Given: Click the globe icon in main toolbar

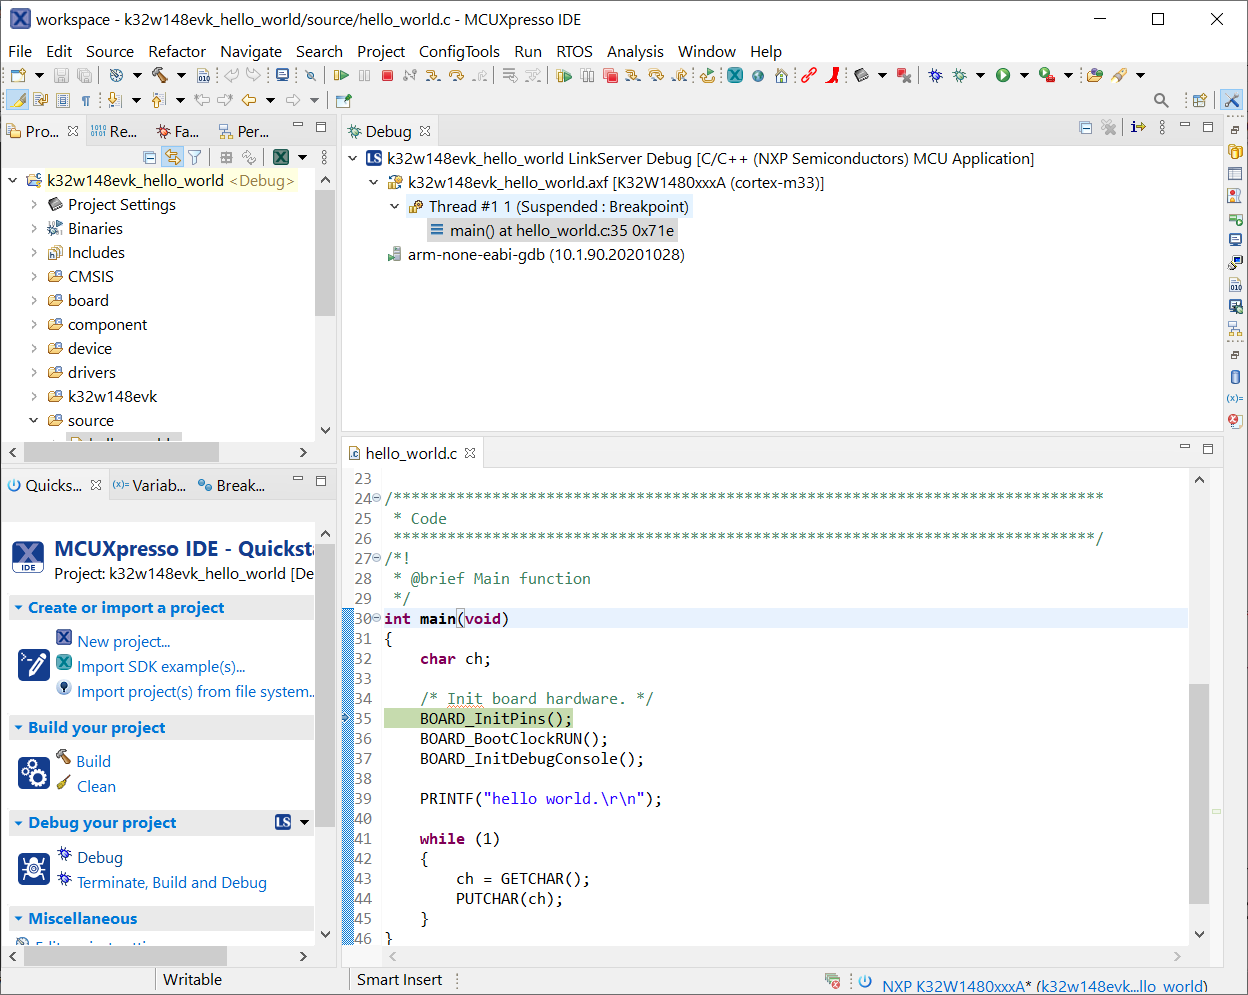Looking at the screenshot, I should click(x=758, y=75).
